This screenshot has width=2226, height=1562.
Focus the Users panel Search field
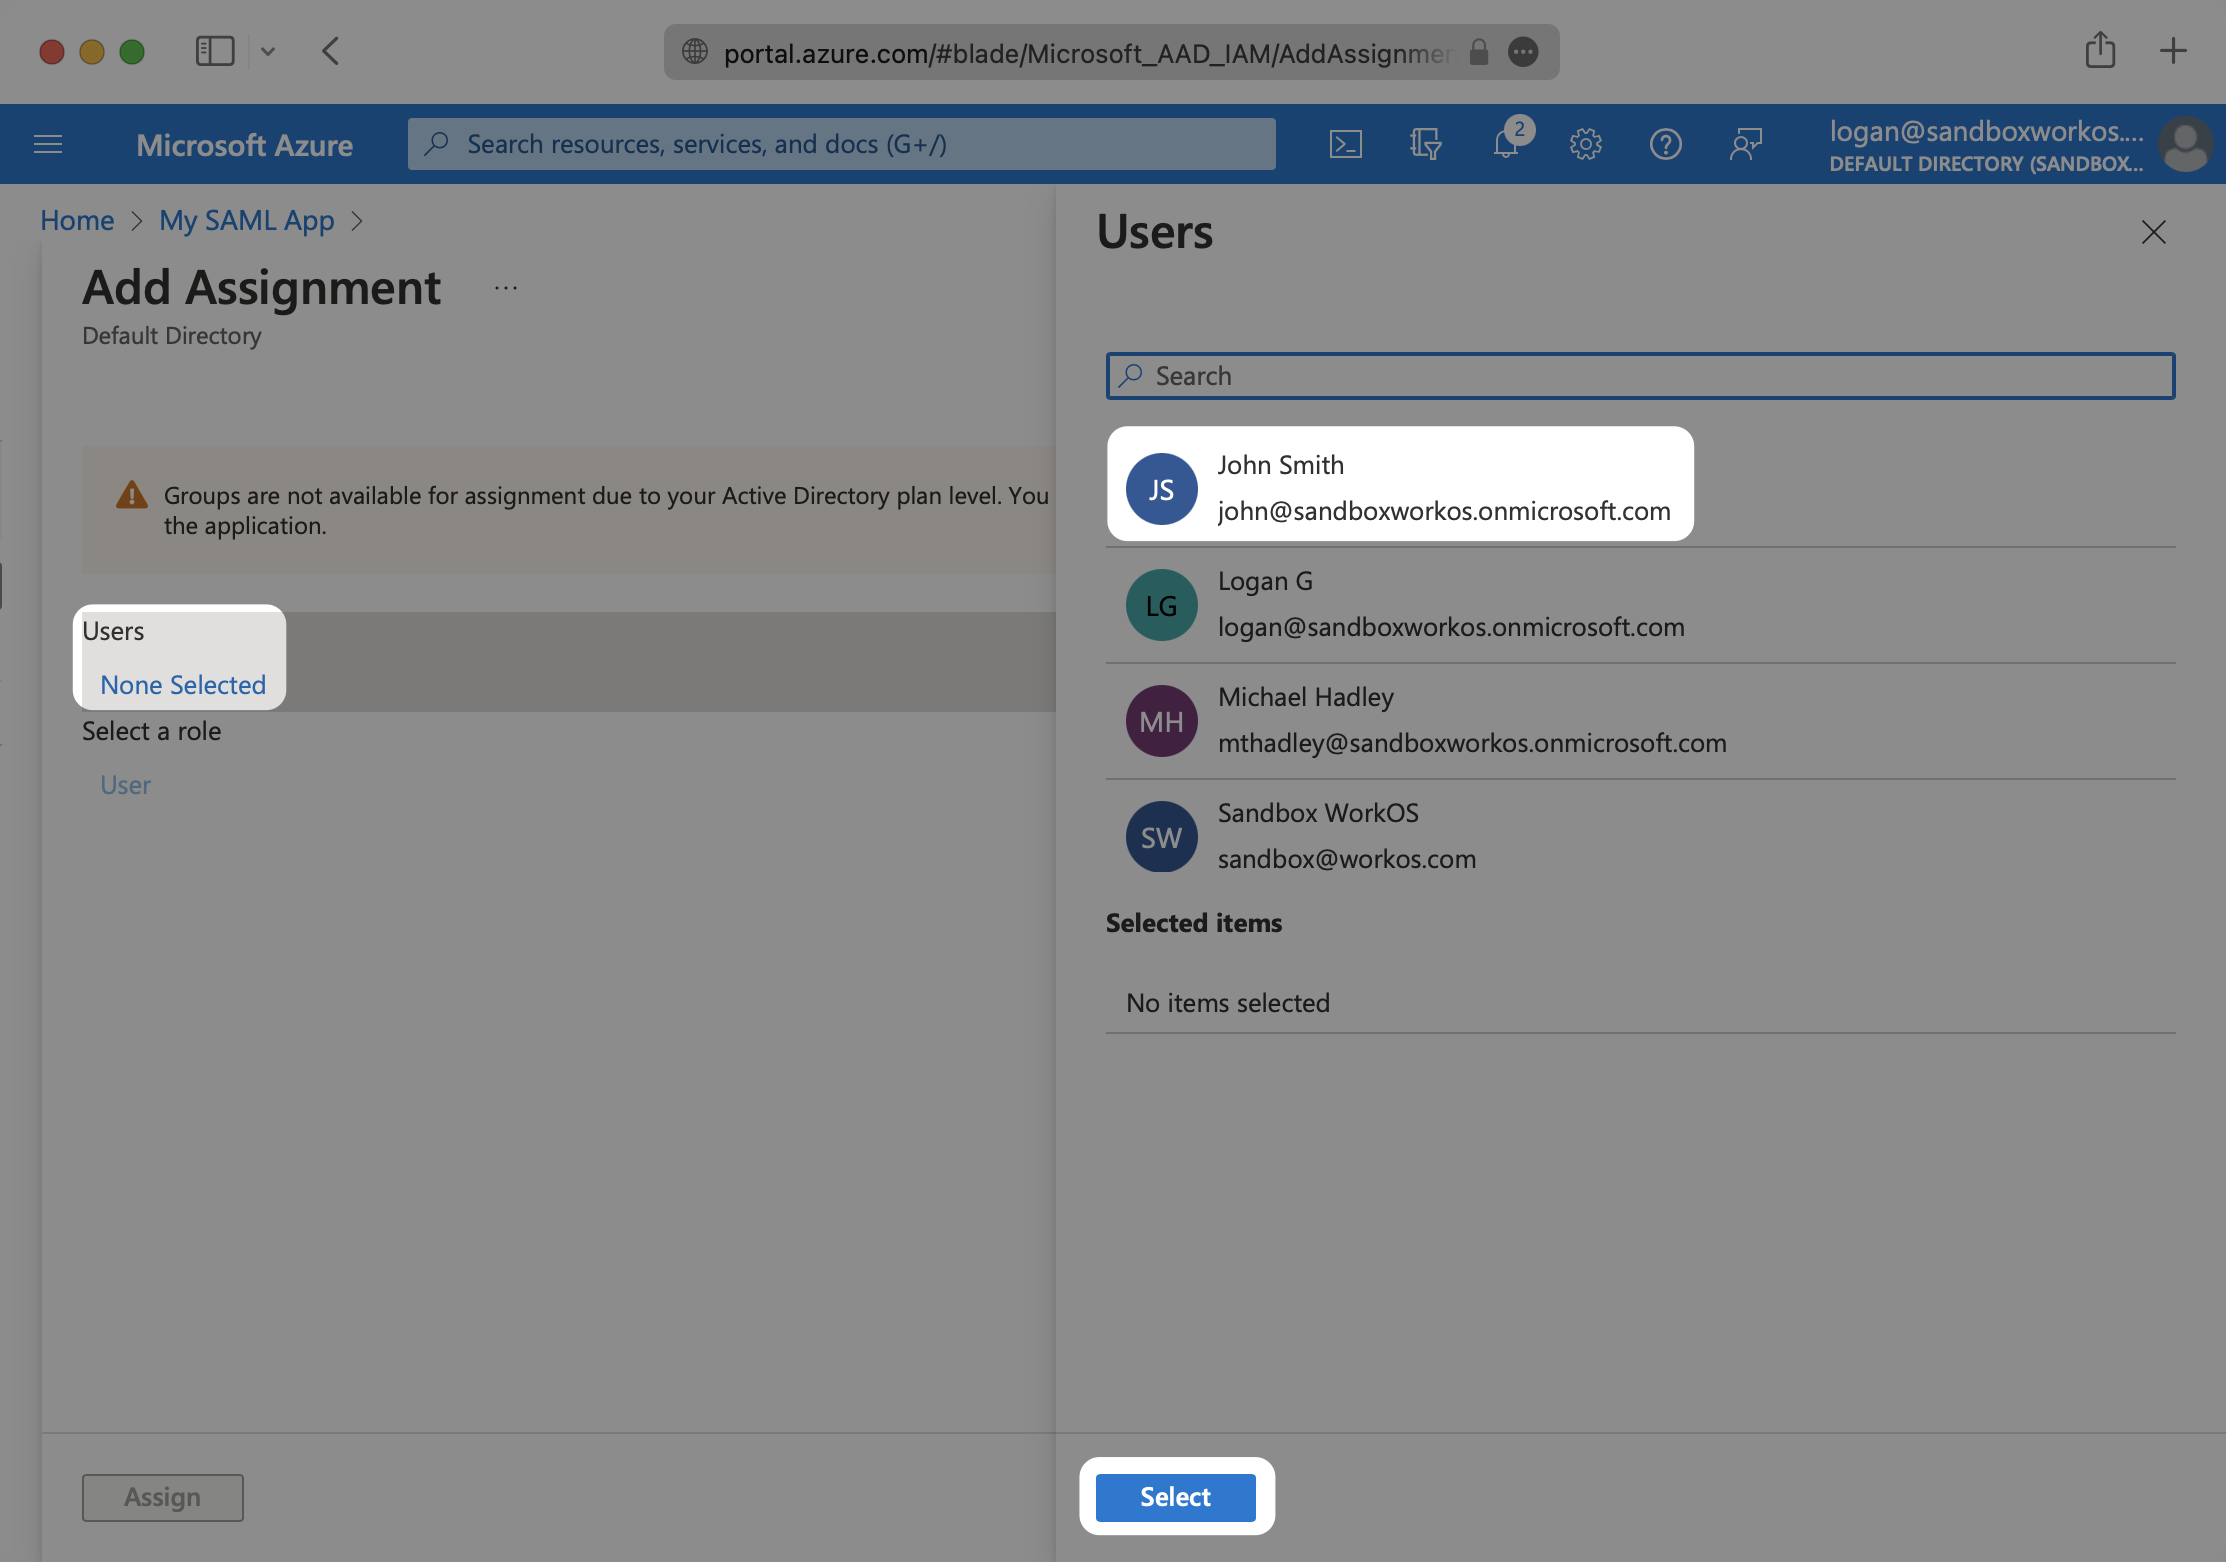tap(1640, 376)
